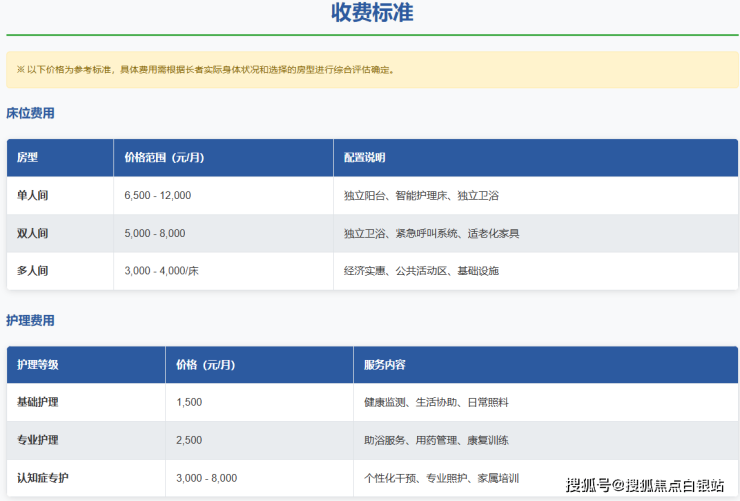Click the 房型 column header
The height and width of the screenshot is (501, 740).
[28, 158]
